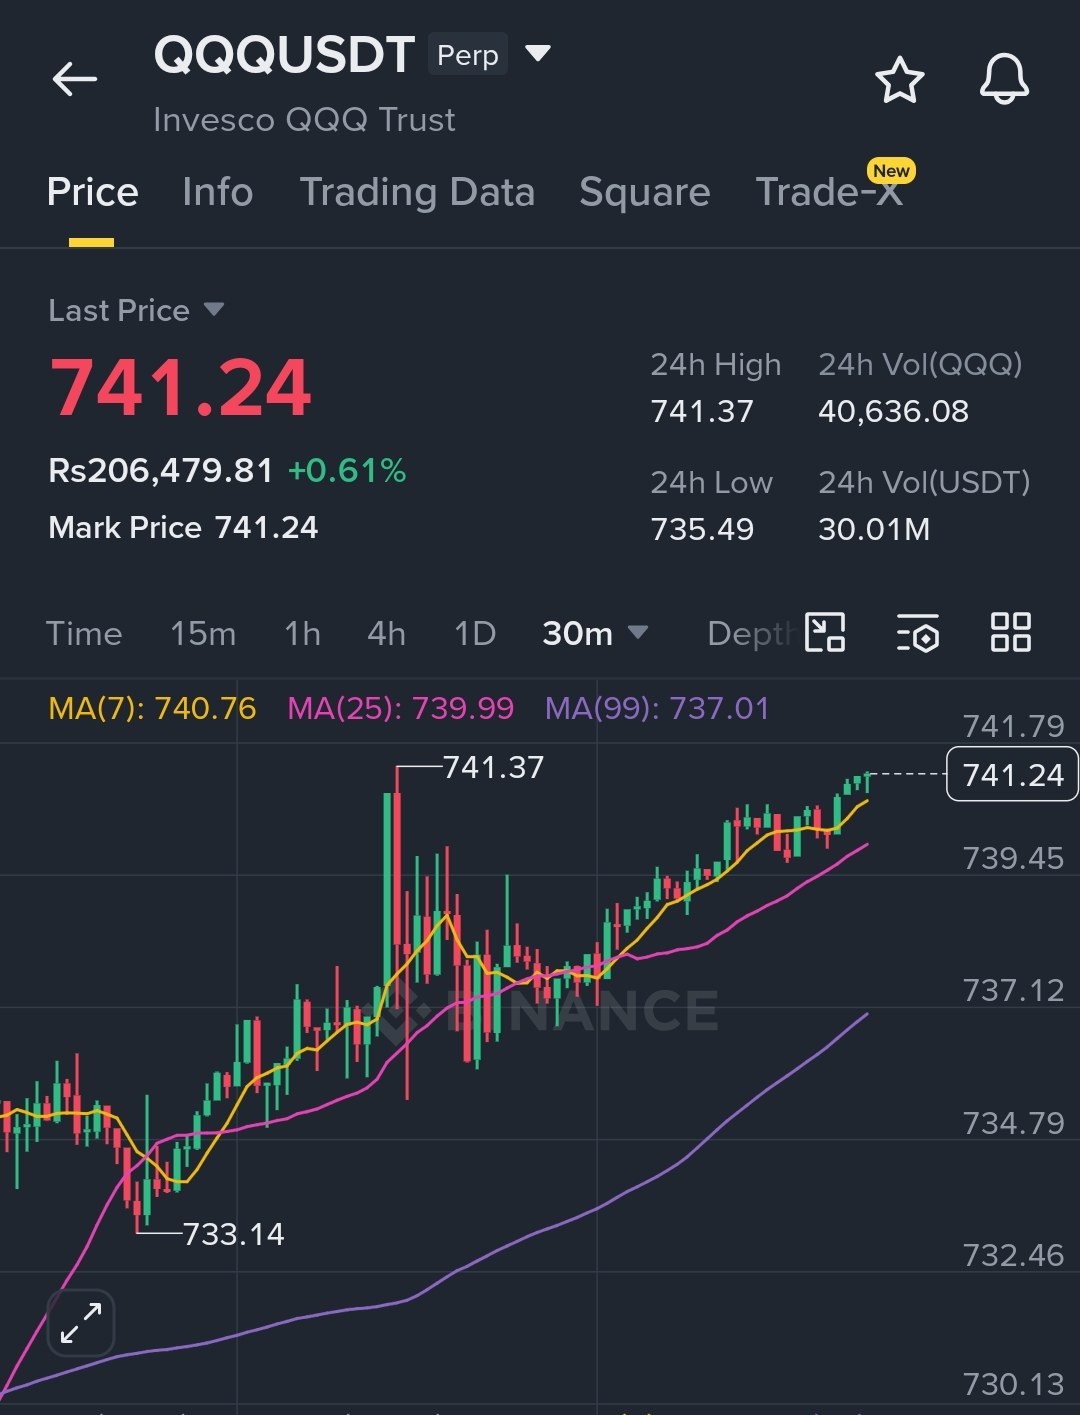This screenshot has height=1415, width=1080.
Task: Tap the 741.79 price axis label
Action: (x=1013, y=726)
